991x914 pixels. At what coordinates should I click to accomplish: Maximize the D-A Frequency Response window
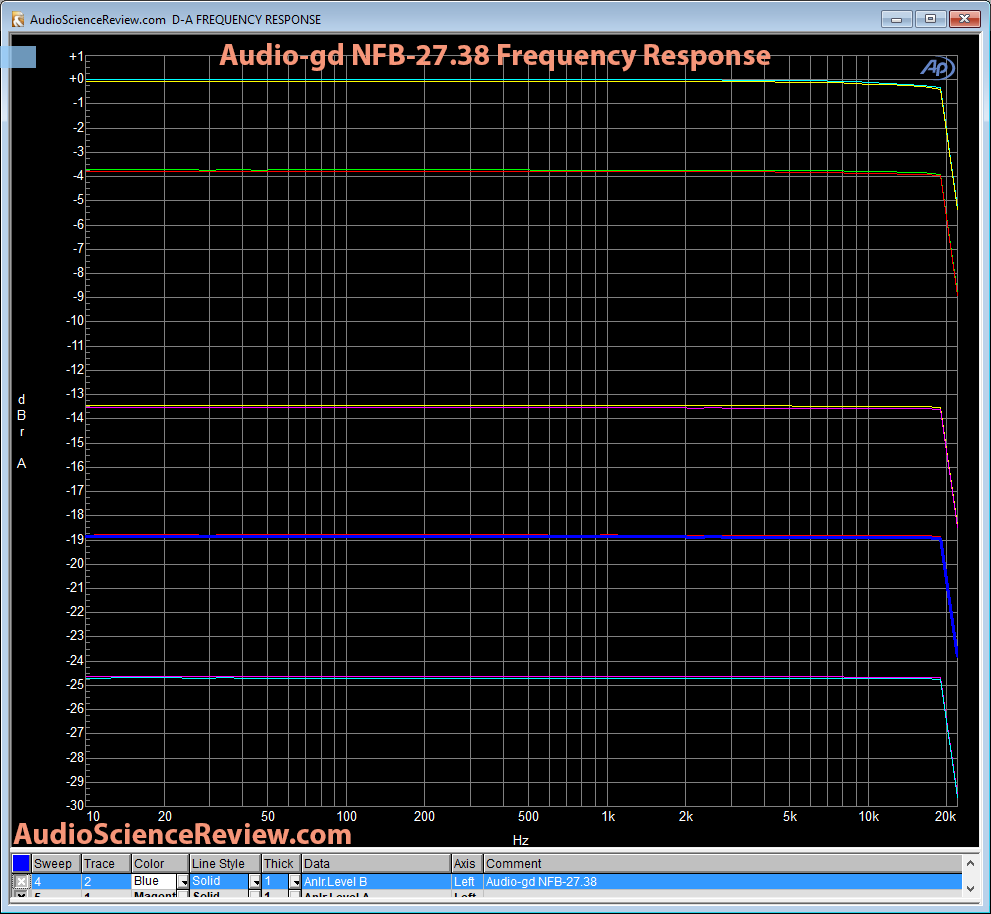pos(930,19)
